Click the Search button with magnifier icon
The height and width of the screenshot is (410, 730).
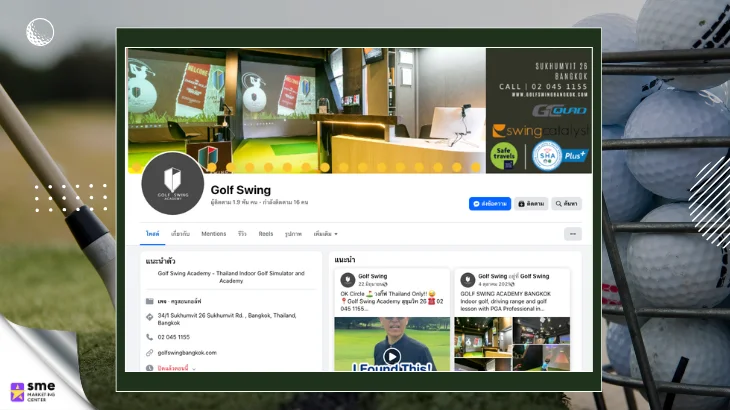pyautogui.click(x=566, y=203)
